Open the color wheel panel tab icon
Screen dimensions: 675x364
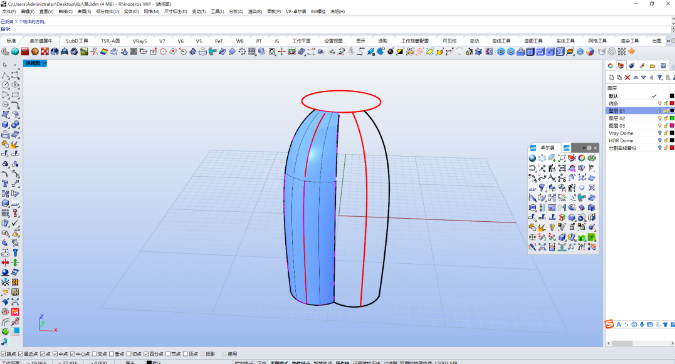point(610,65)
